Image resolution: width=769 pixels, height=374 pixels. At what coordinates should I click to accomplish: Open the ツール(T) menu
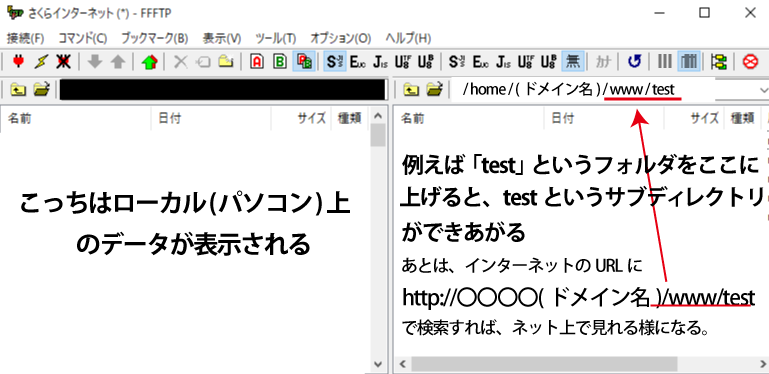(276, 38)
